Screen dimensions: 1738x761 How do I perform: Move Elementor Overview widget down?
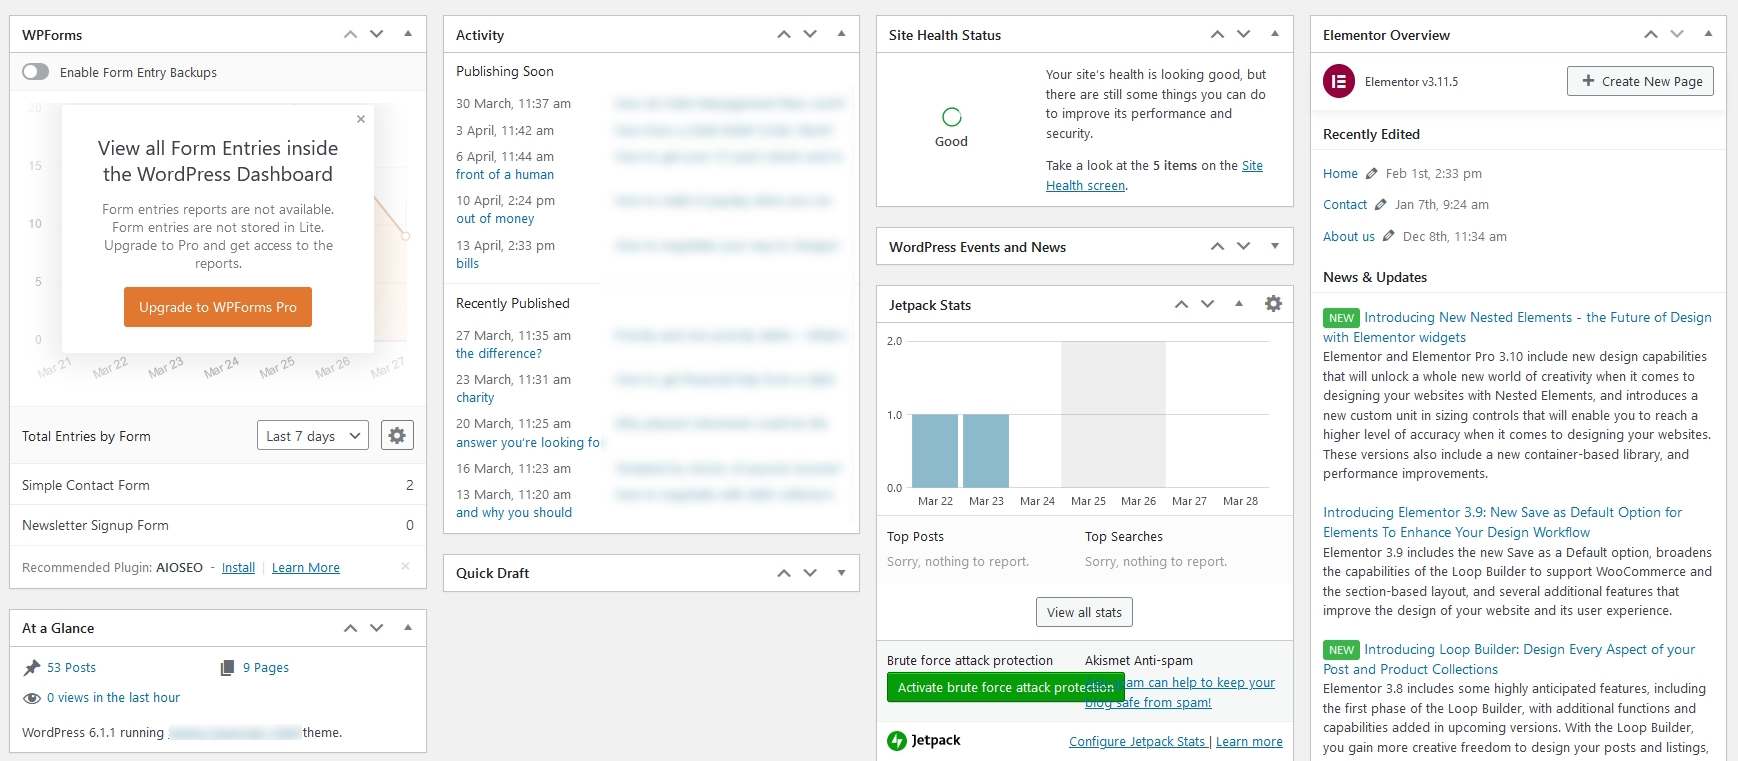(x=1677, y=34)
